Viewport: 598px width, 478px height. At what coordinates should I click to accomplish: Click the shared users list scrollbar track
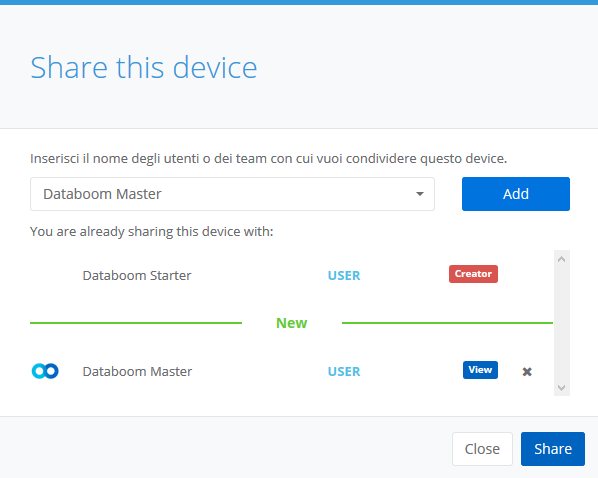pyautogui.click(x=561, y=323)
